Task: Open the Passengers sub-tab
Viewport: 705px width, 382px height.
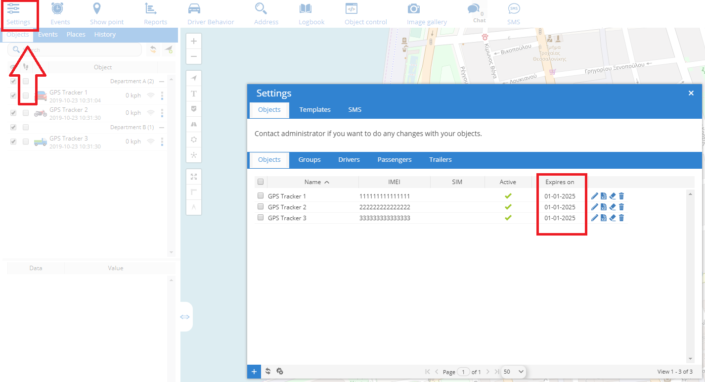Action: click(x=394, y=160)
